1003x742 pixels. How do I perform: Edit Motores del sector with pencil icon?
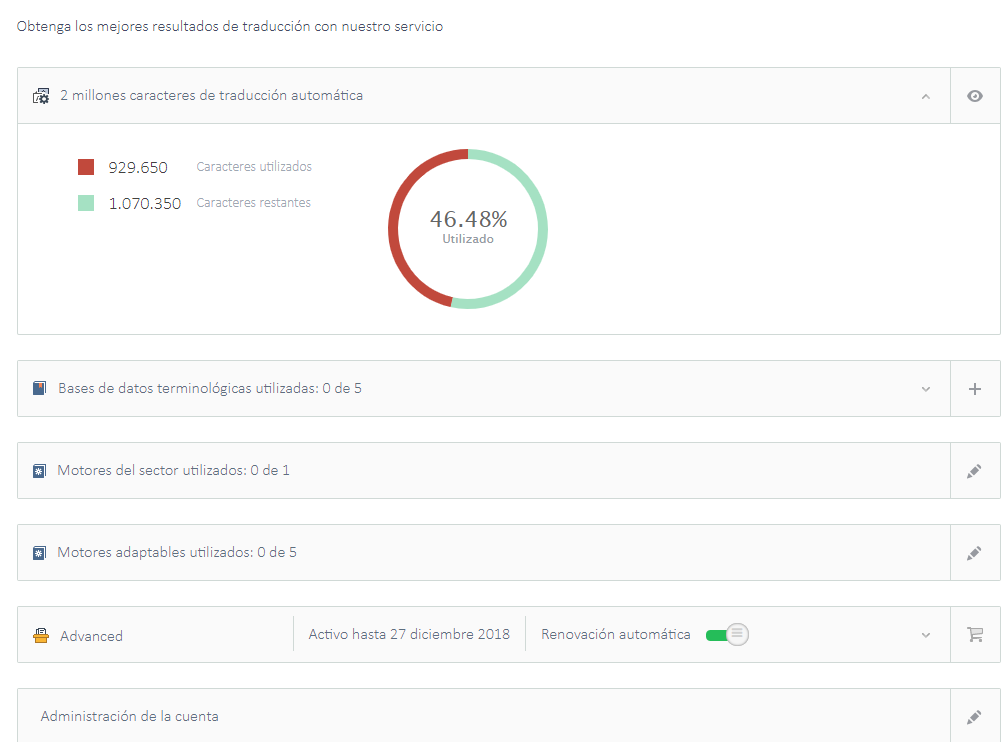click(x=974, y=471)
